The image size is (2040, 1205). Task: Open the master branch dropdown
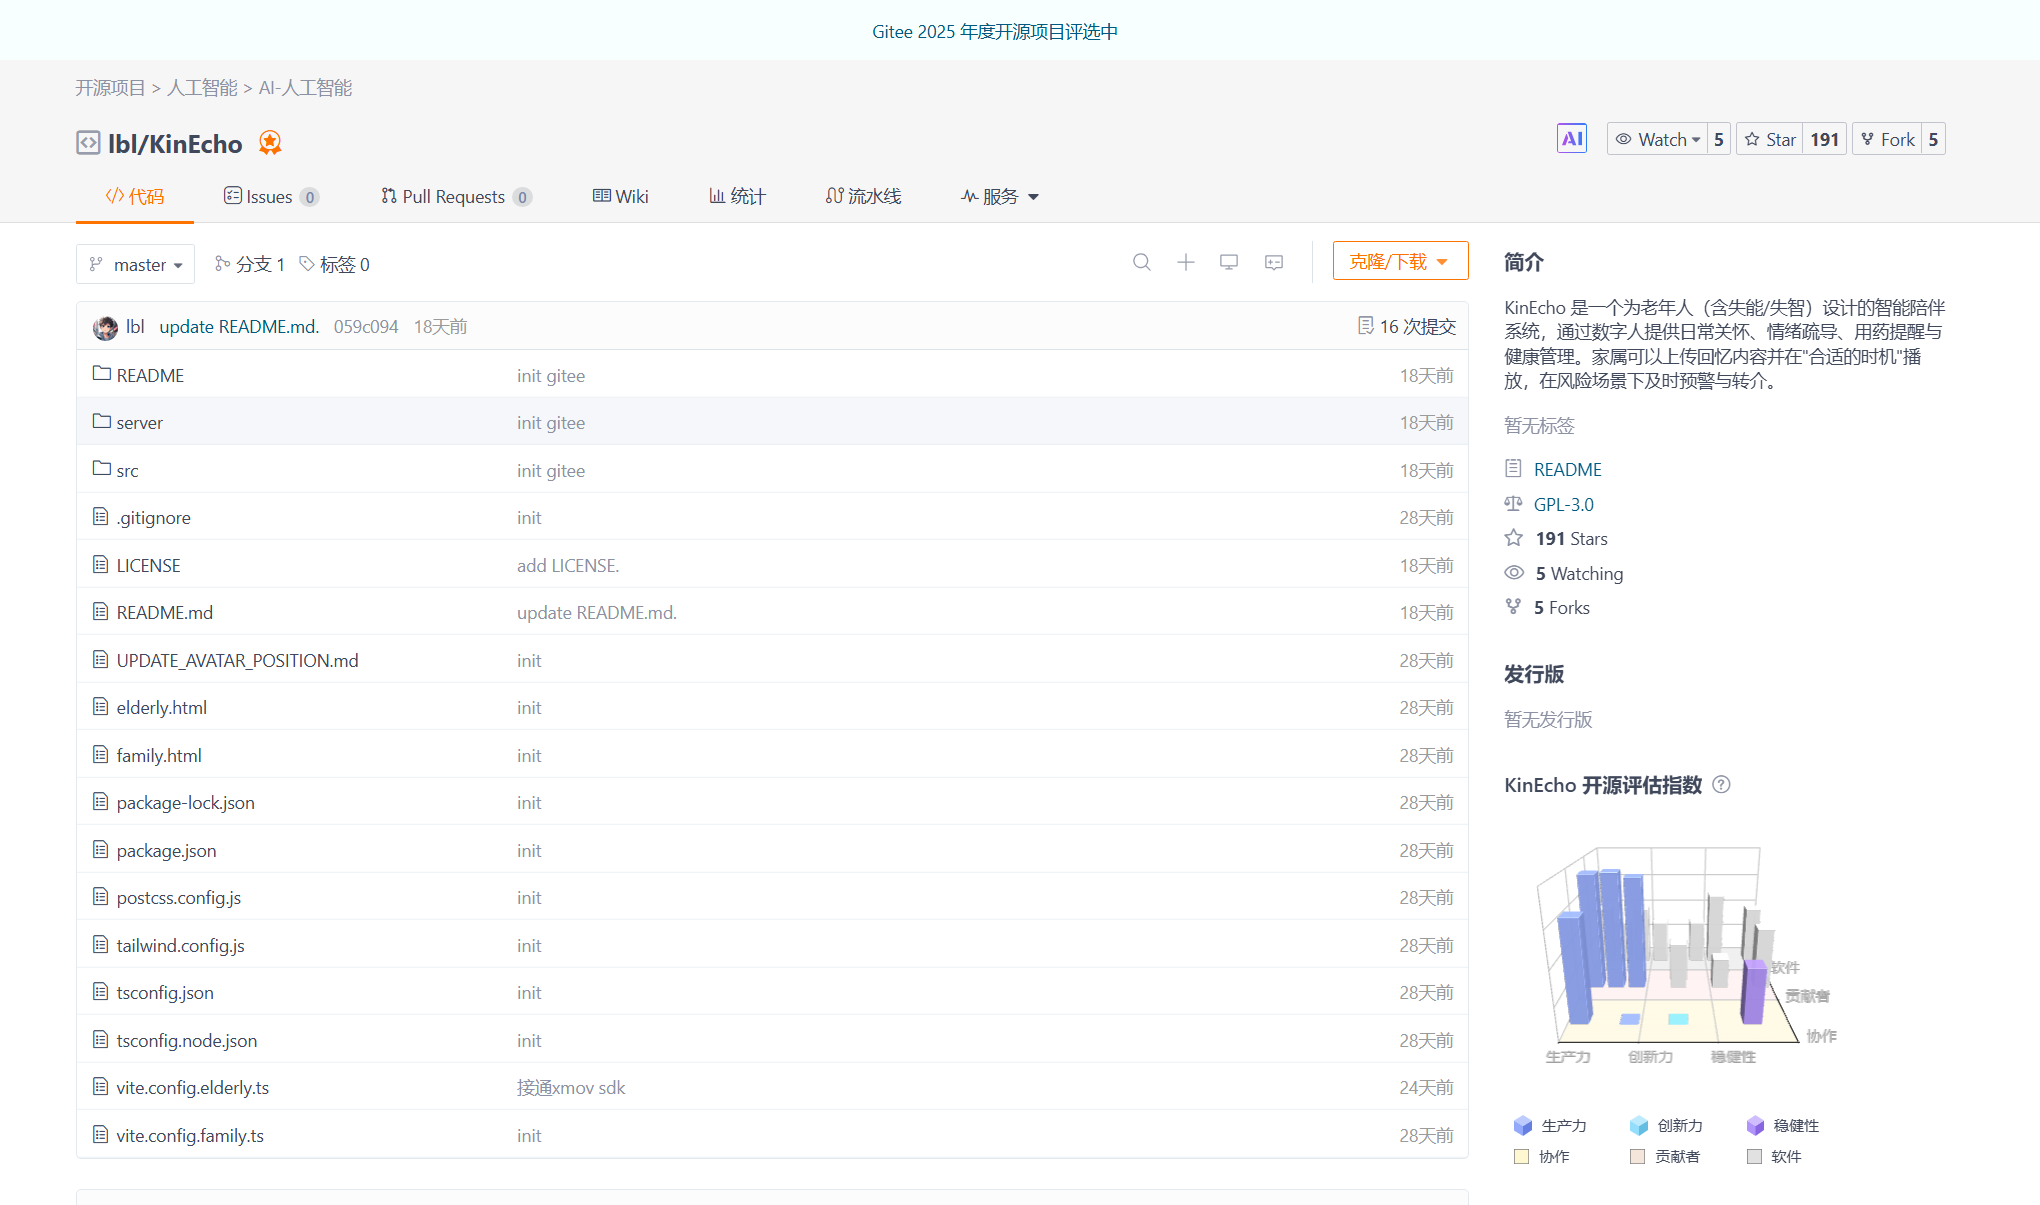135,265
